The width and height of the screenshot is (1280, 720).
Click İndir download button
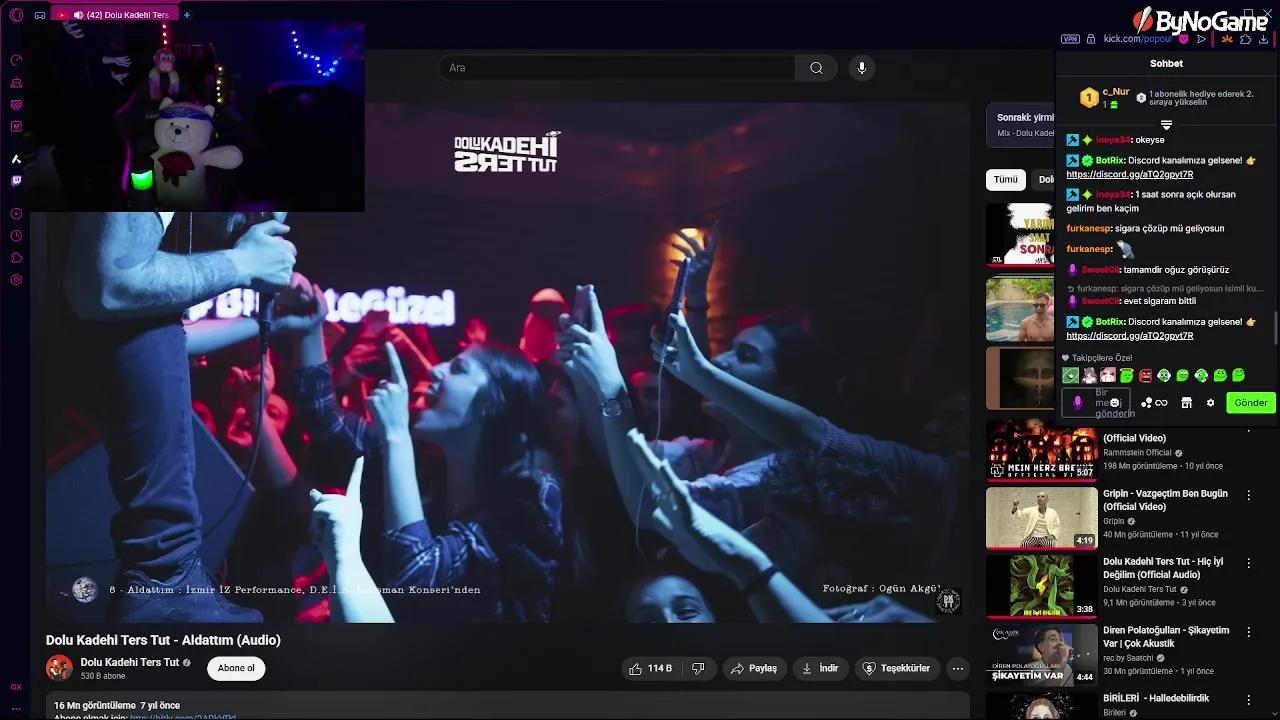[820, 668]
